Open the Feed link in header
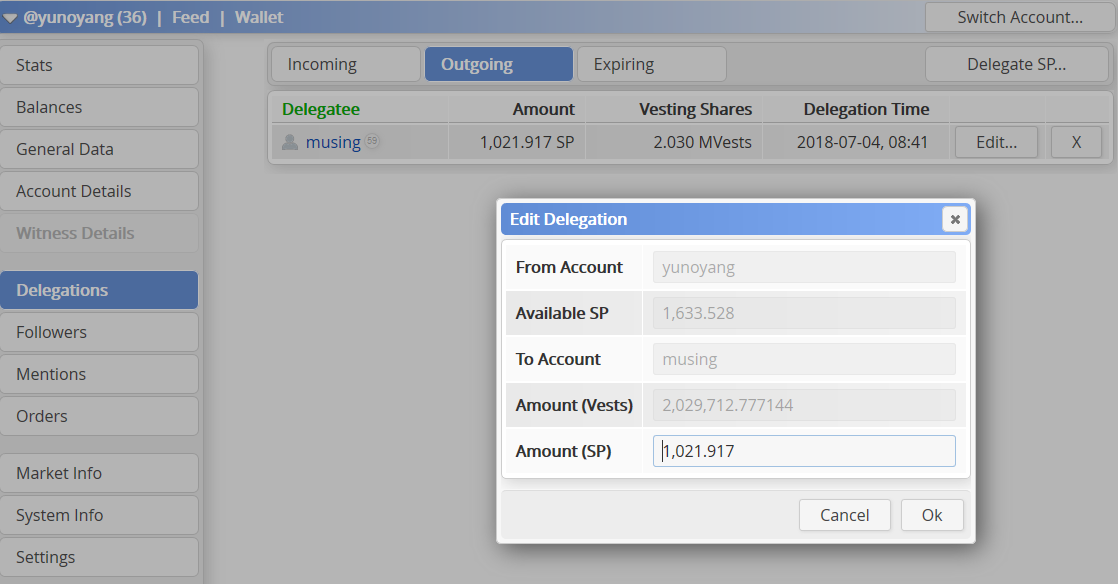Viewport: 1118px width, 584px height. (190, 17)
